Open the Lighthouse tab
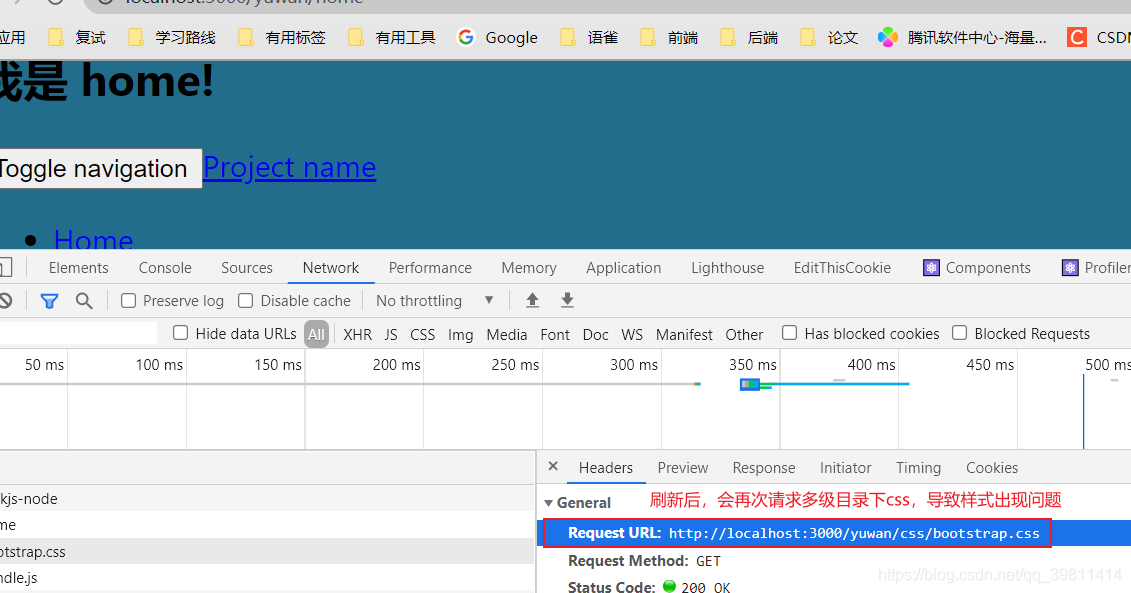Image resolution: width=1131 pixels, height=593 pixels. (x=727, y=268)
